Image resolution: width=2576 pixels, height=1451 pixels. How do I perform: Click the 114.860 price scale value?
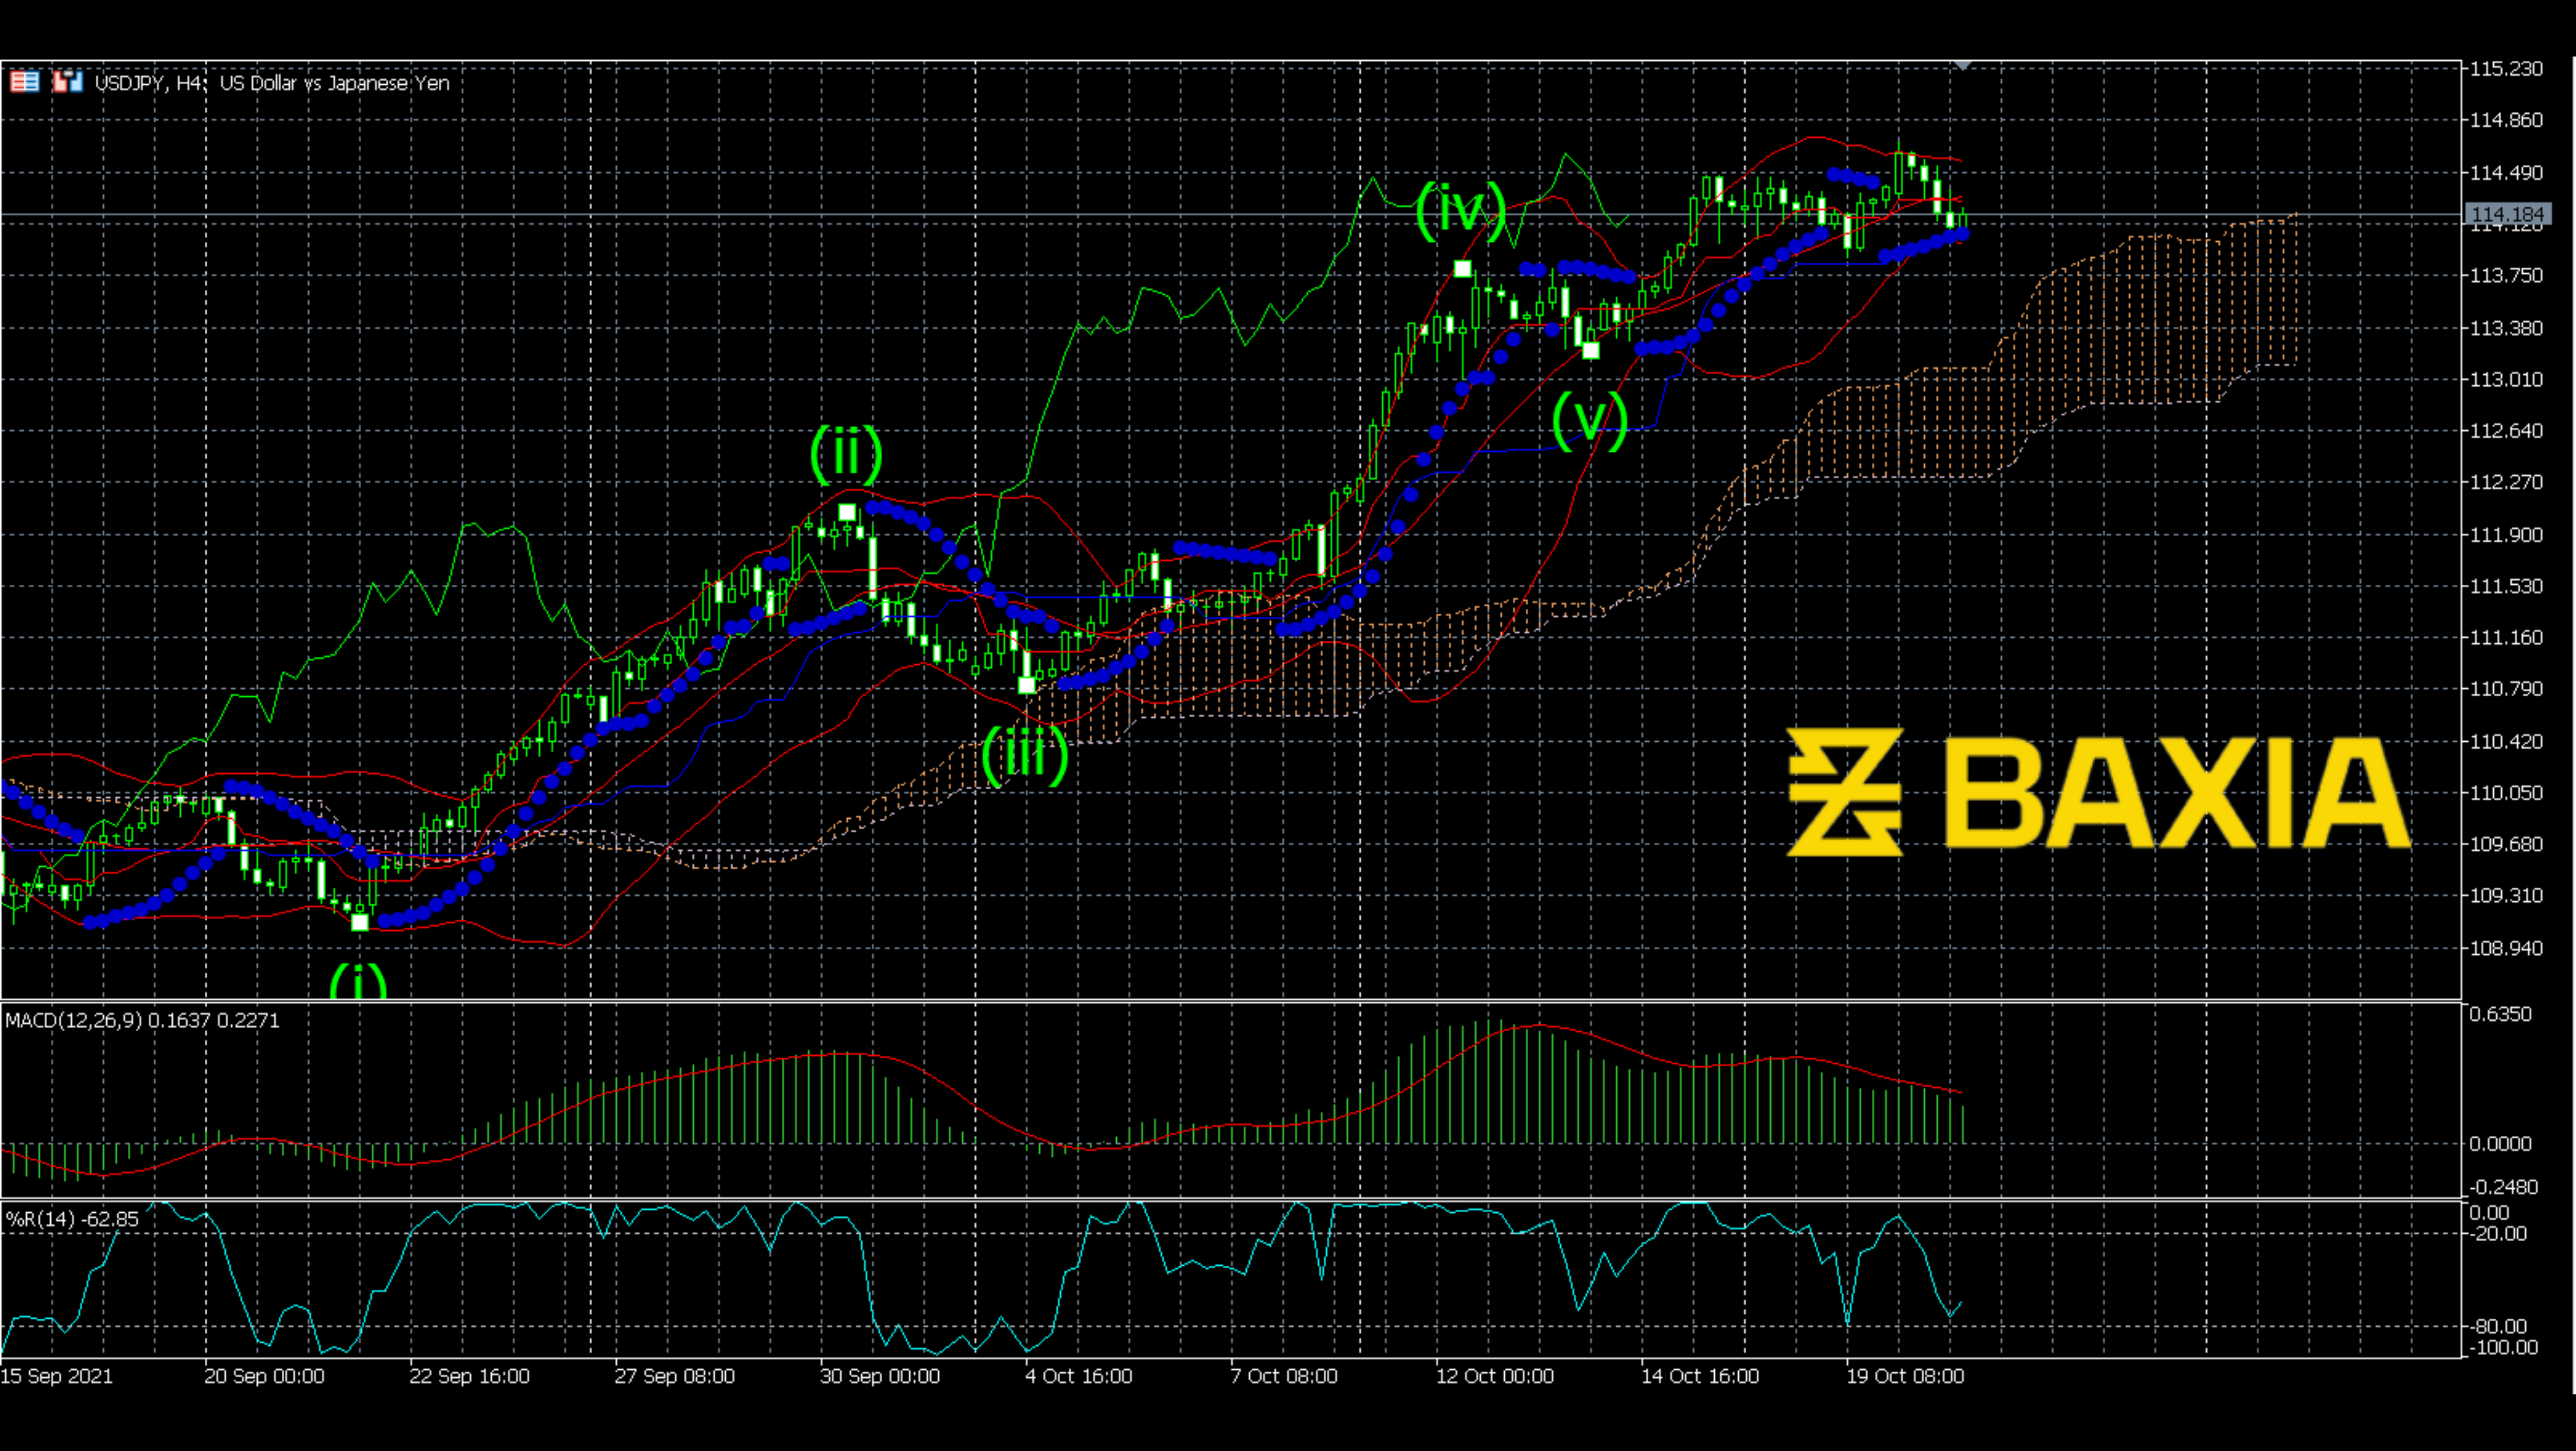[x=2506, y=120]
